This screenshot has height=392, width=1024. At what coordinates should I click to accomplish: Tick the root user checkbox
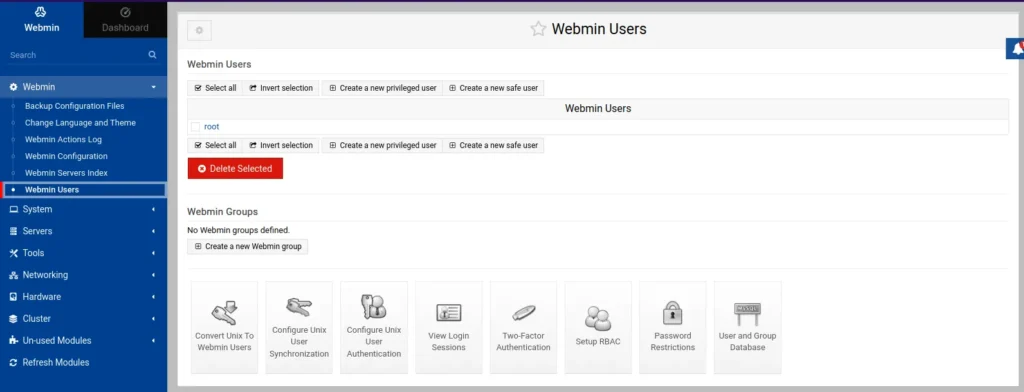click(x=195, y=127)
